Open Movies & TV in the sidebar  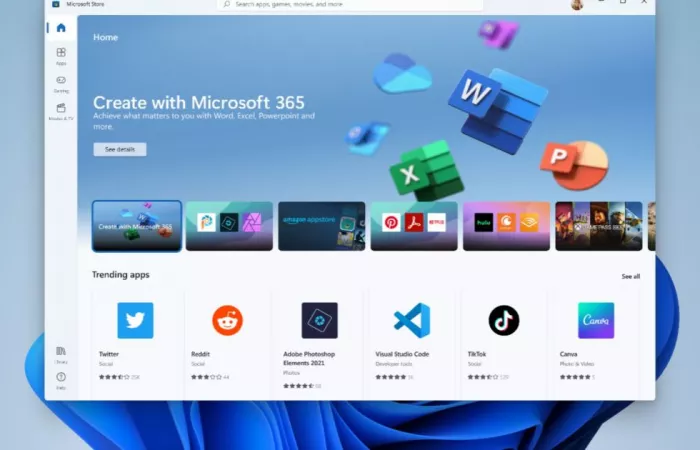point(61,110)
